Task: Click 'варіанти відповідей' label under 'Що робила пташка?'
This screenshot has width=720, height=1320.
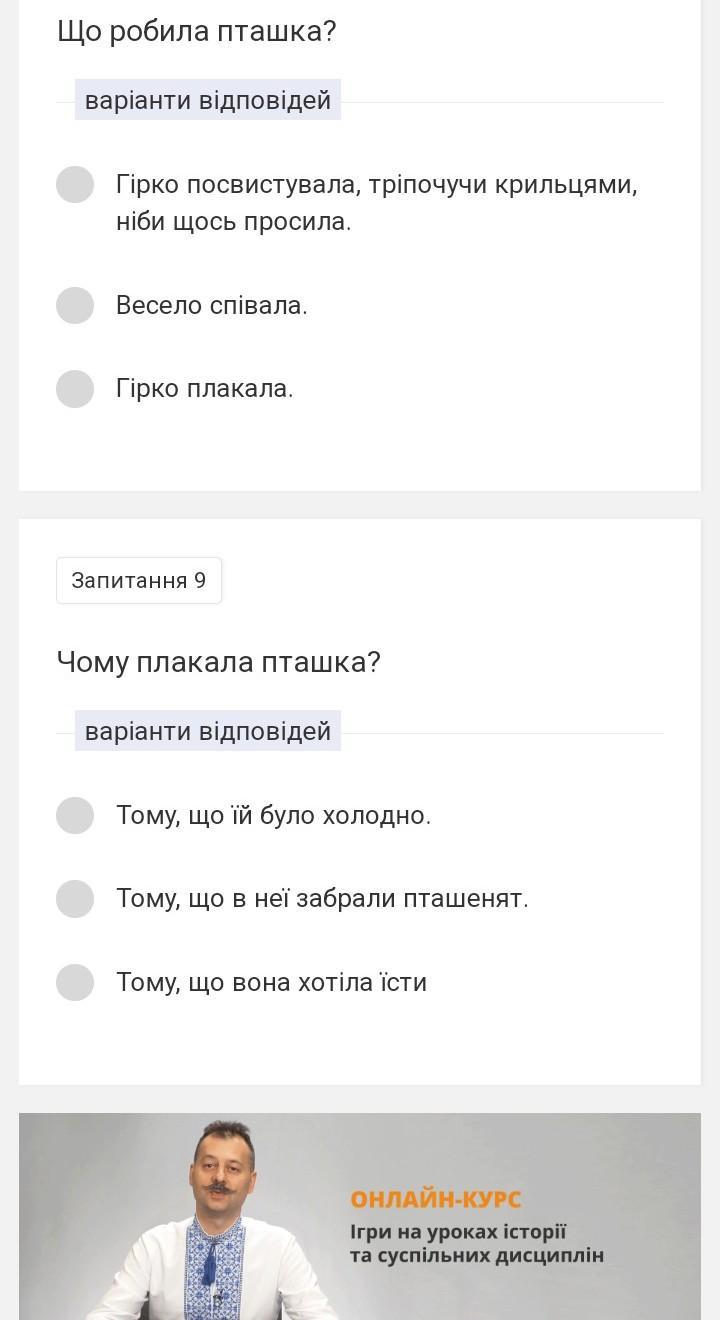Action: click(208, 100)
